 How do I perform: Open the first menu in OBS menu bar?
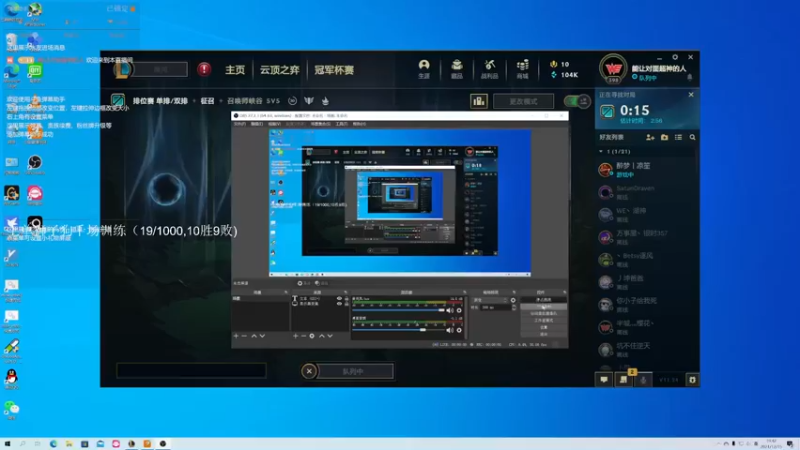pyautogui.click(x=239, y=124)
